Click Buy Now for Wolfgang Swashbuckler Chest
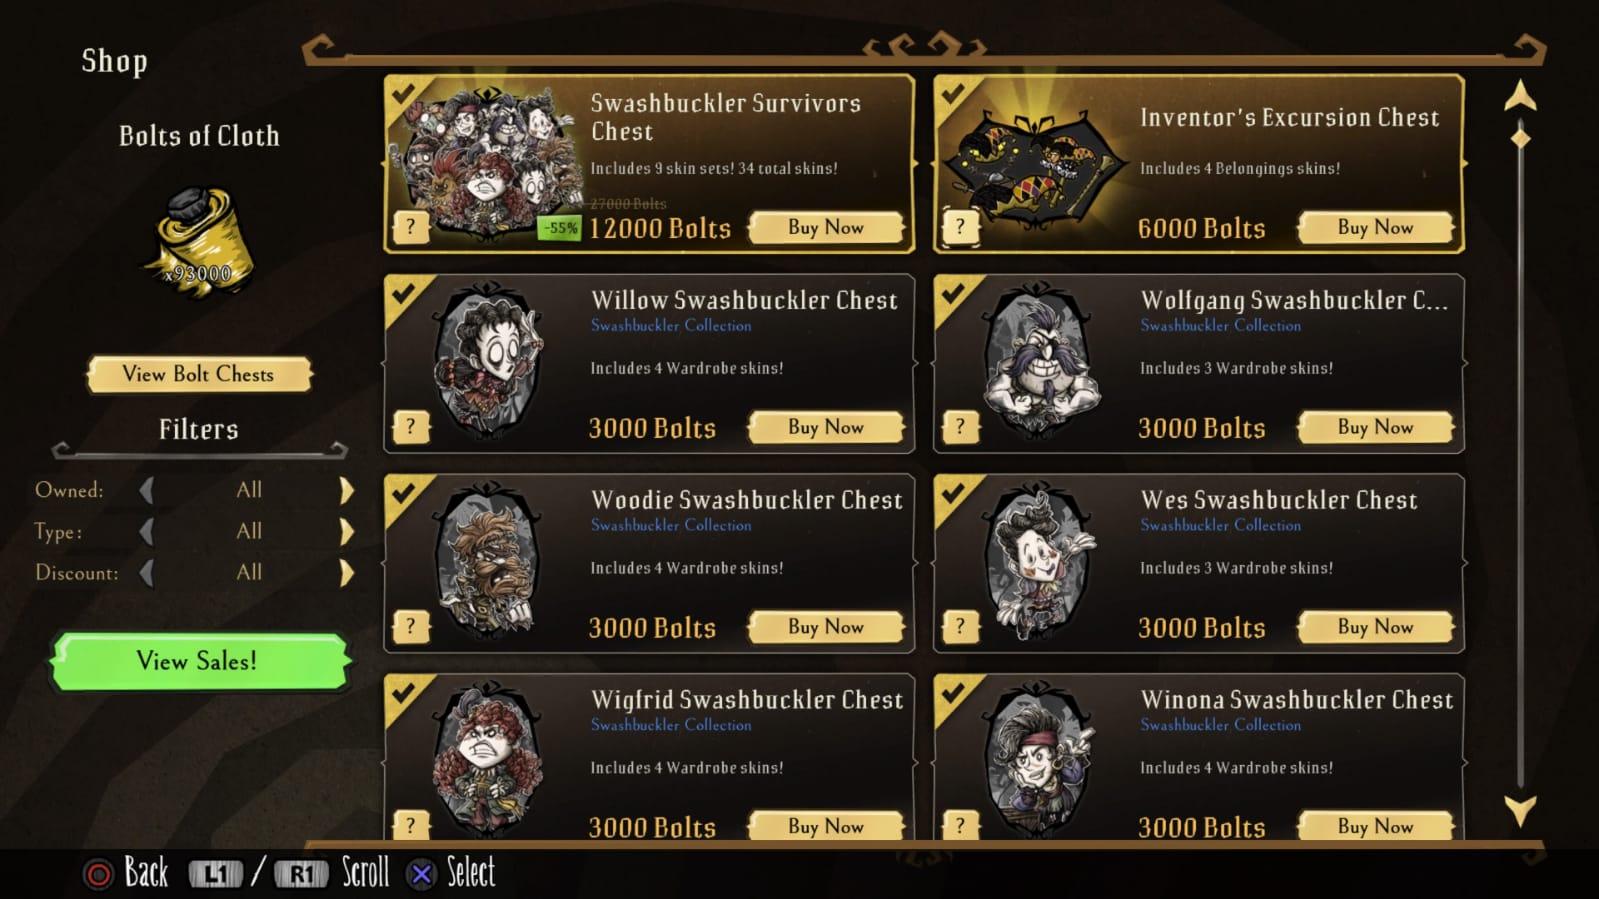 1376,427
